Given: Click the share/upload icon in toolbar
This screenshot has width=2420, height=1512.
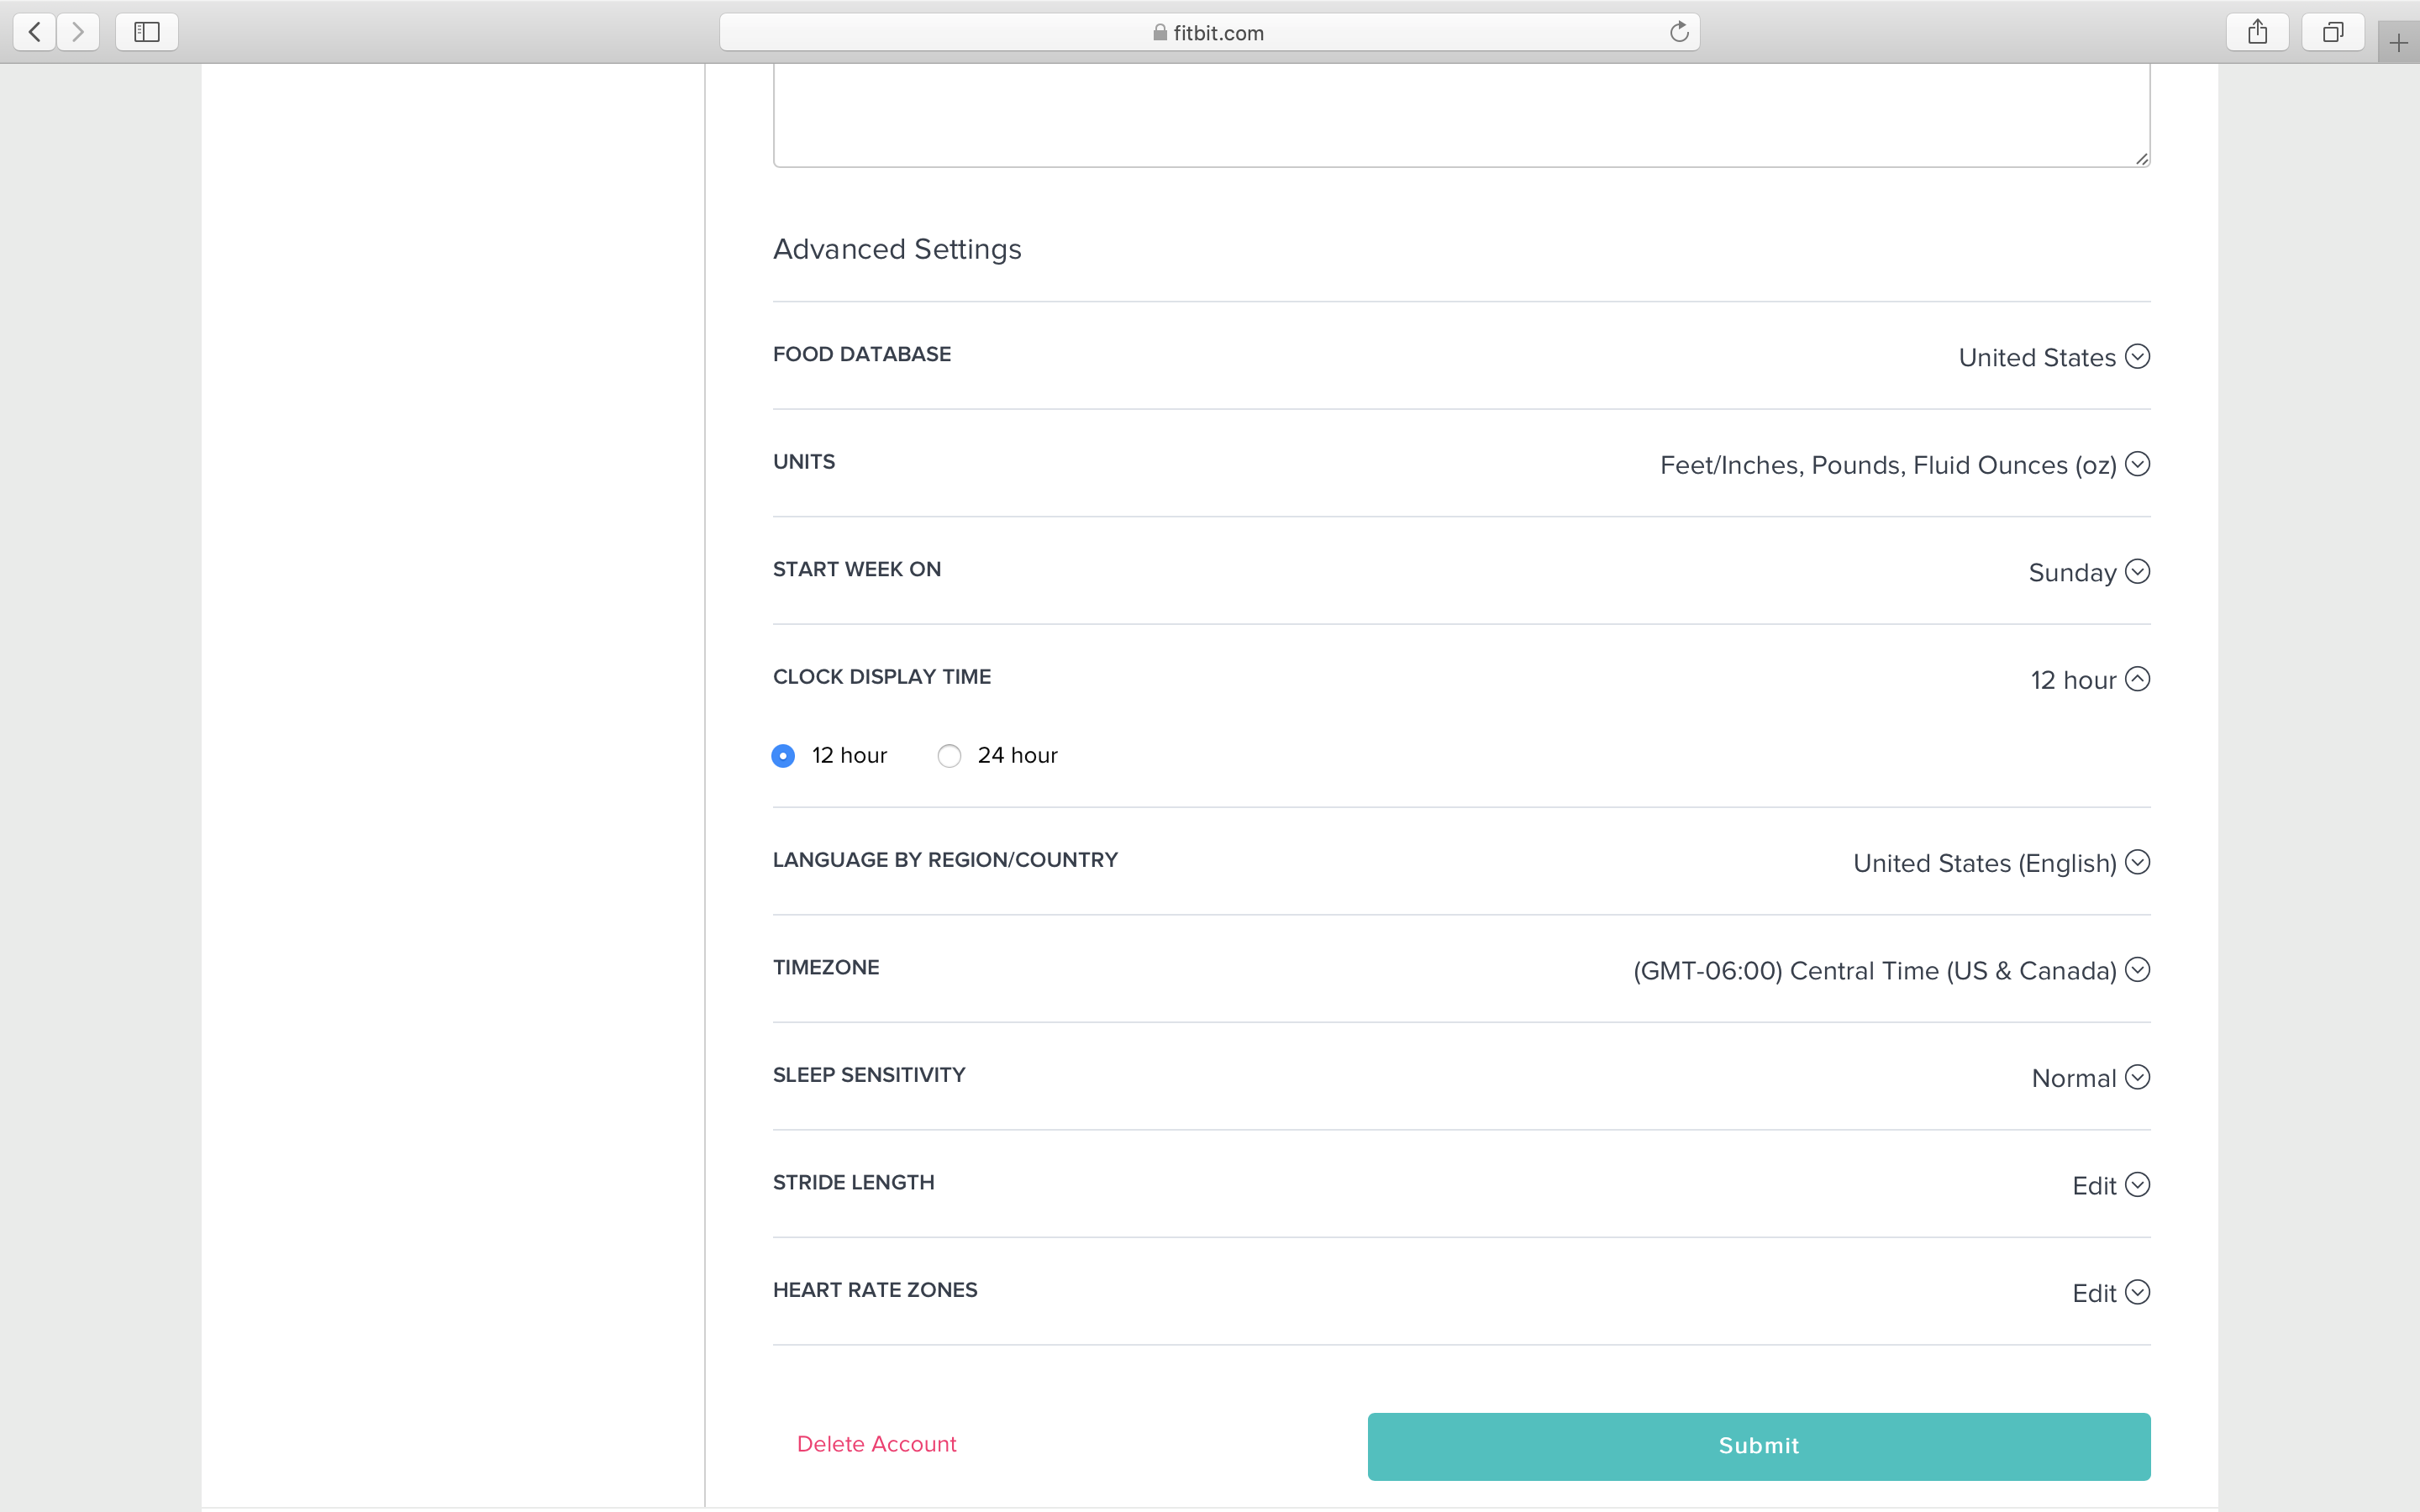Looking at the screenshot, I should click(2258, 31).
